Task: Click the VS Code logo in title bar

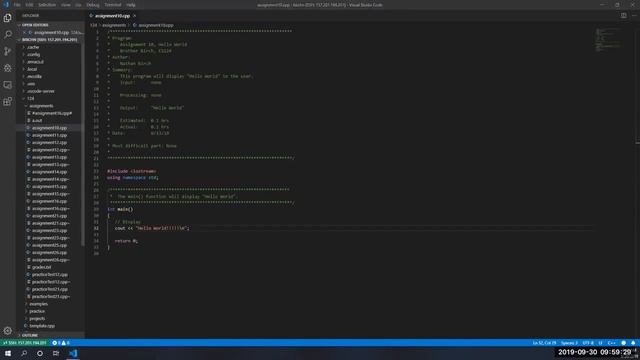Action: coord(6,4)
